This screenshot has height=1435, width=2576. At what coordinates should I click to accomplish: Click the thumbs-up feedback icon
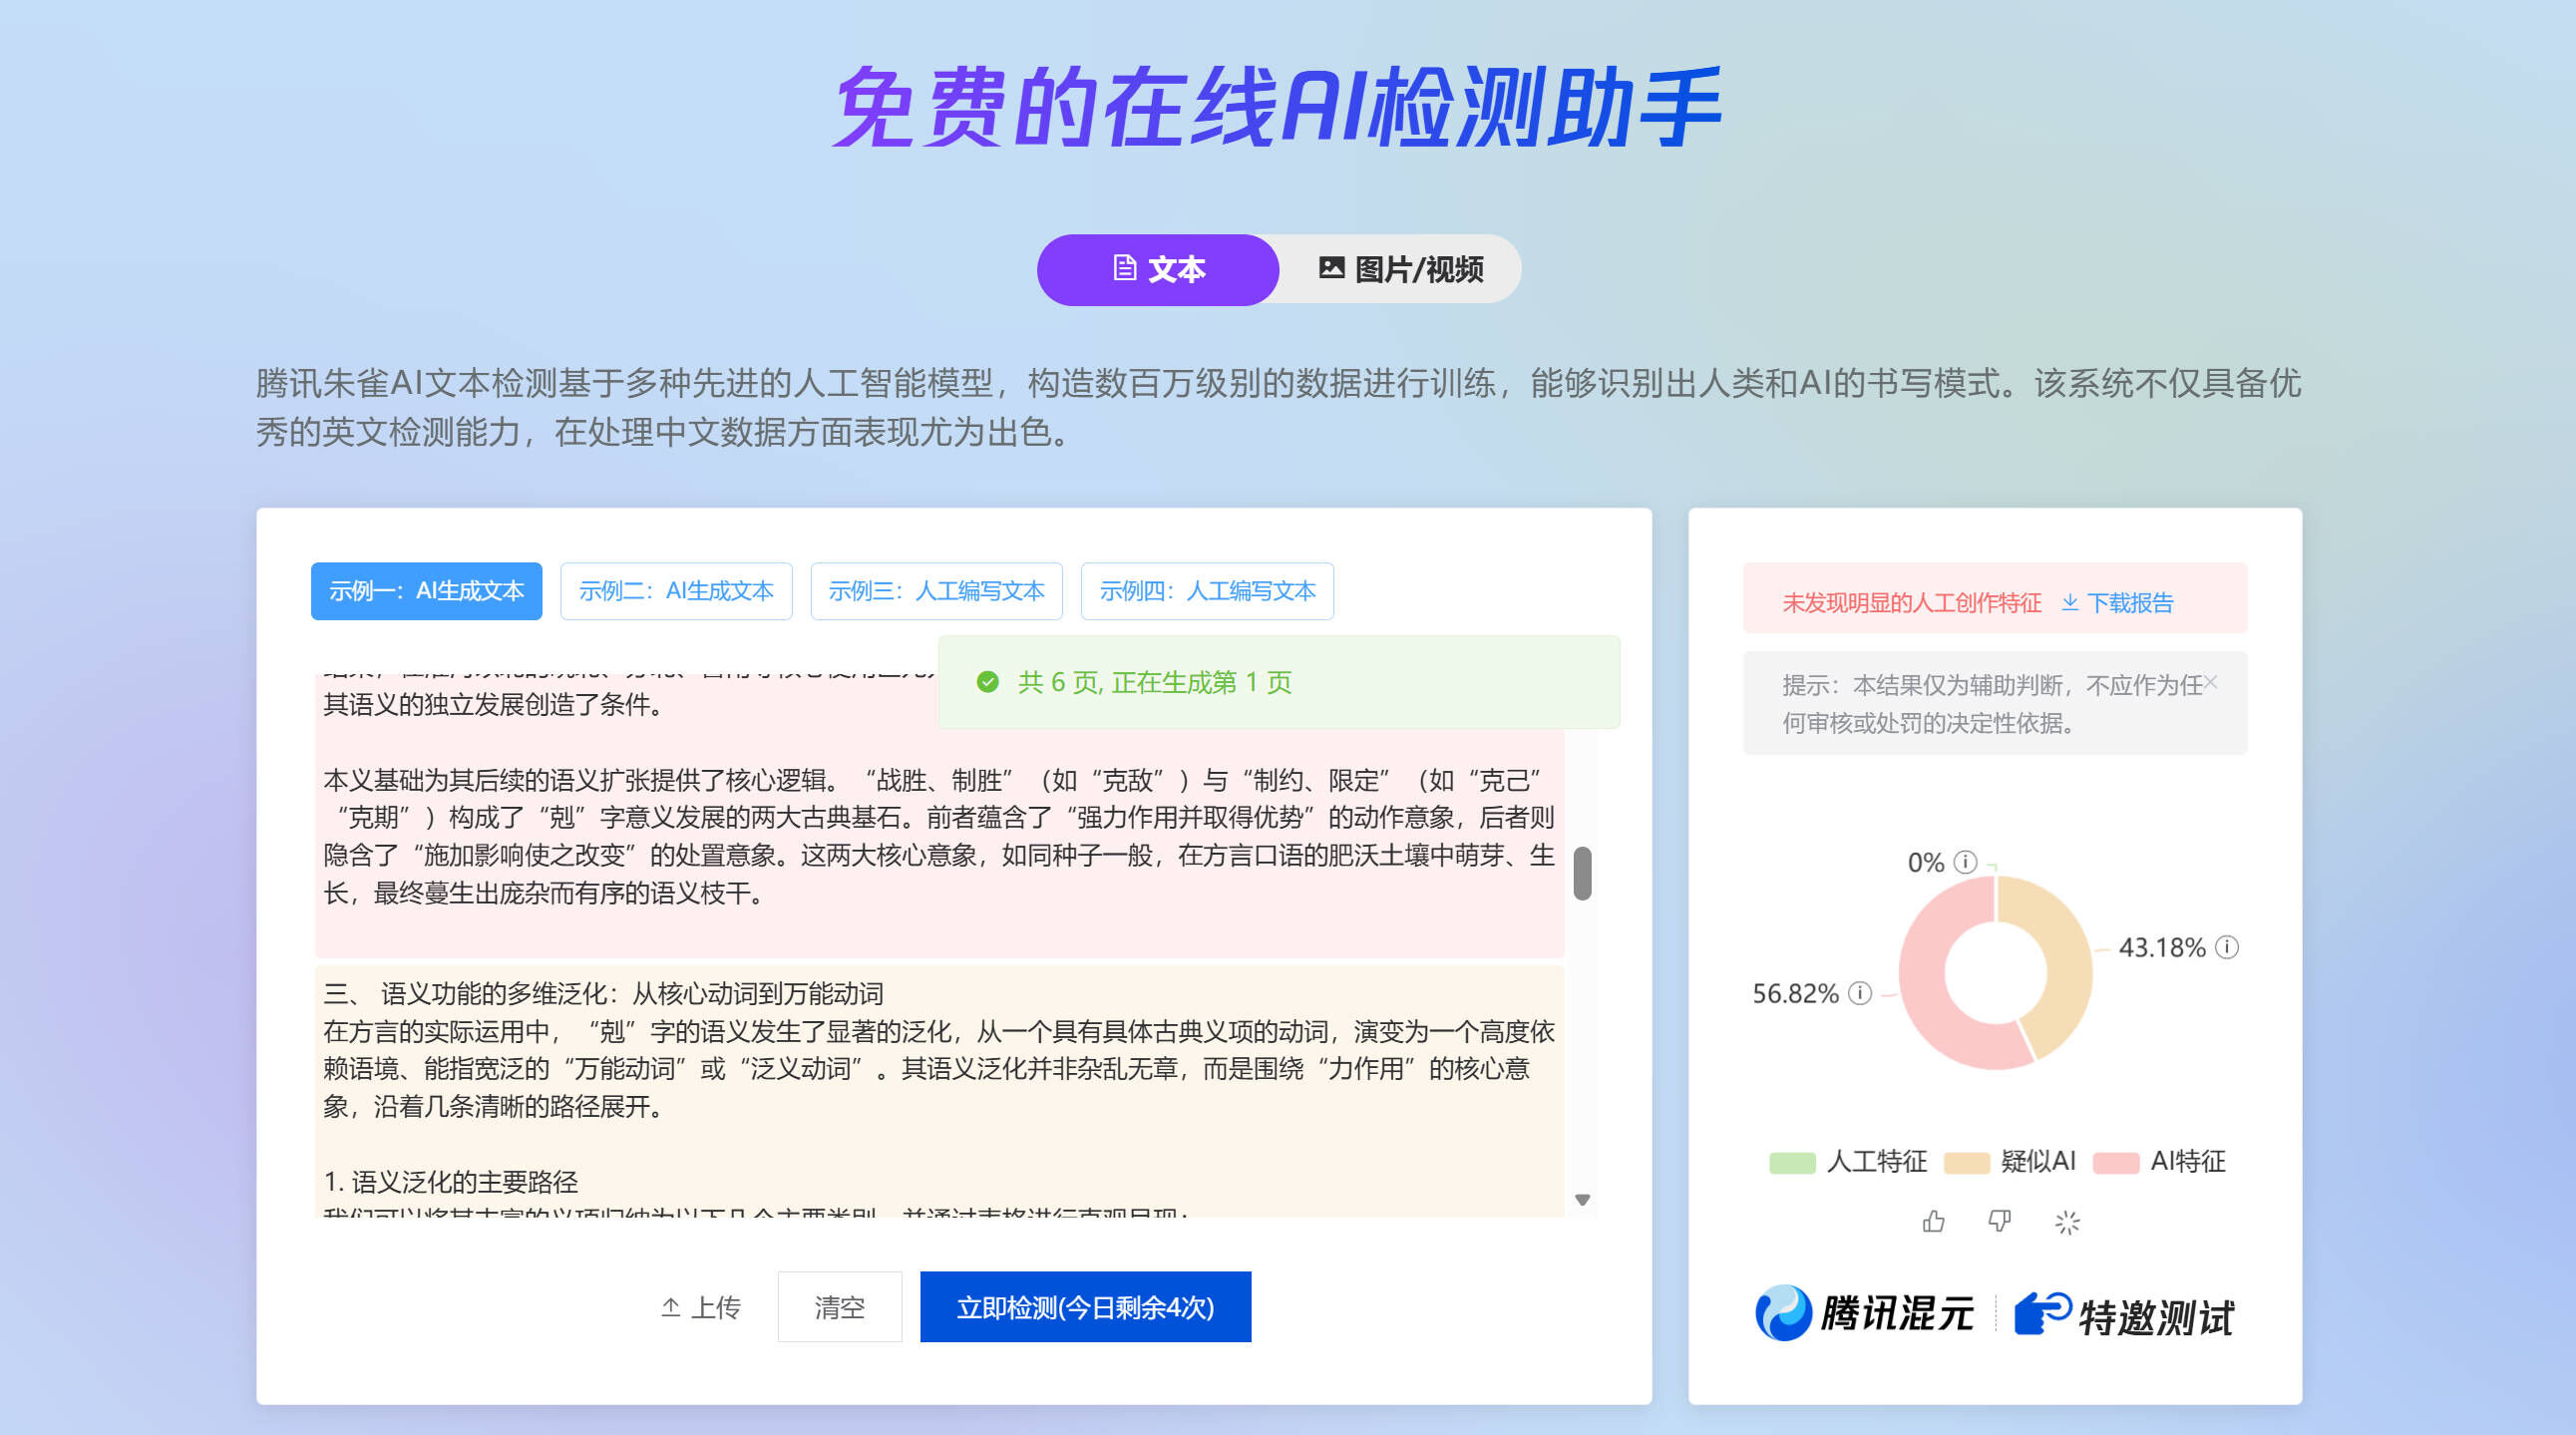coord(1932,1221)
